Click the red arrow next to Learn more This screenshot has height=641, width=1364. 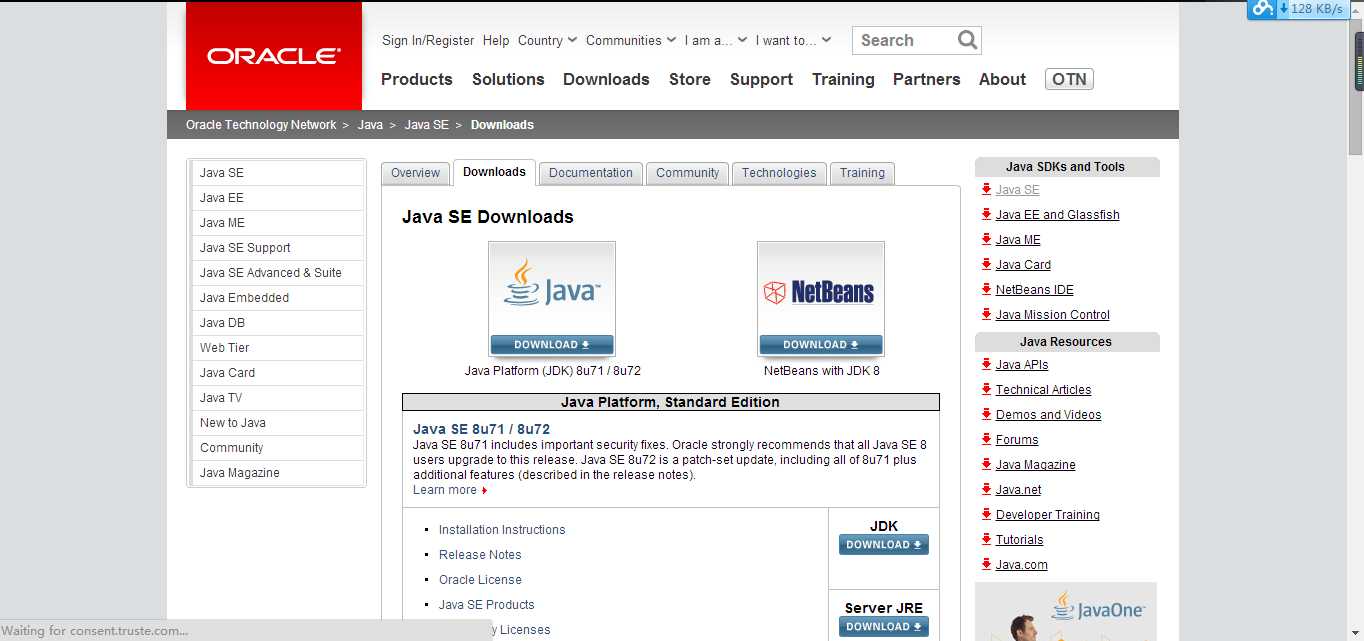(x=485, y=491)
